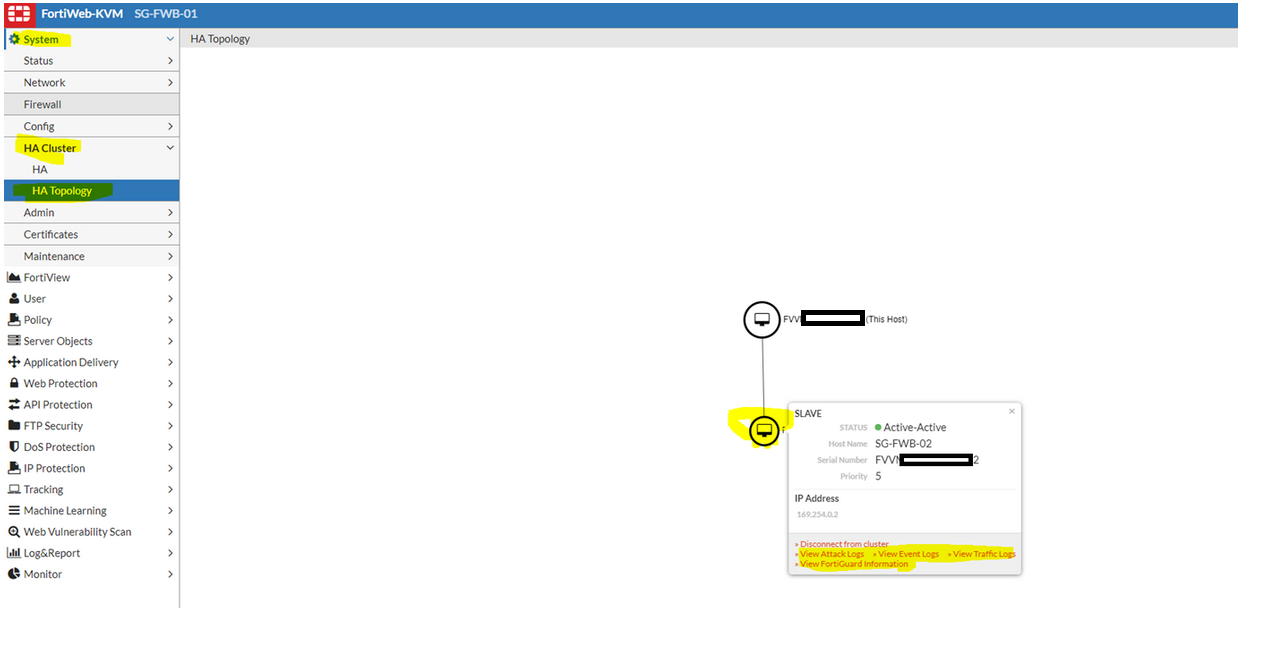Expand the Maintenance submenu arrow
1283x659 pixels.
tap(170, 257)
